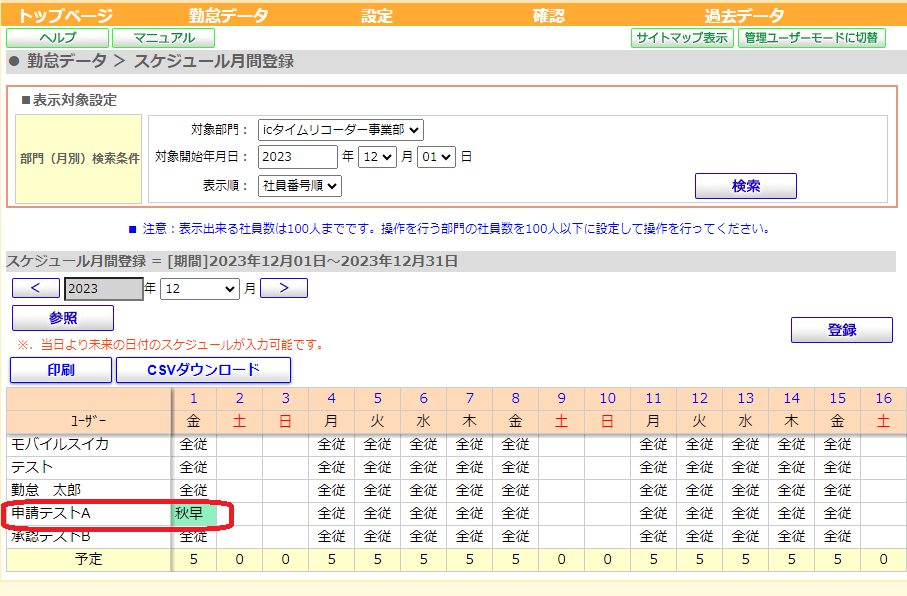Open the start day dropdown showing 01
This screenshot has width=907, height=596.
(x=437, y=157)
